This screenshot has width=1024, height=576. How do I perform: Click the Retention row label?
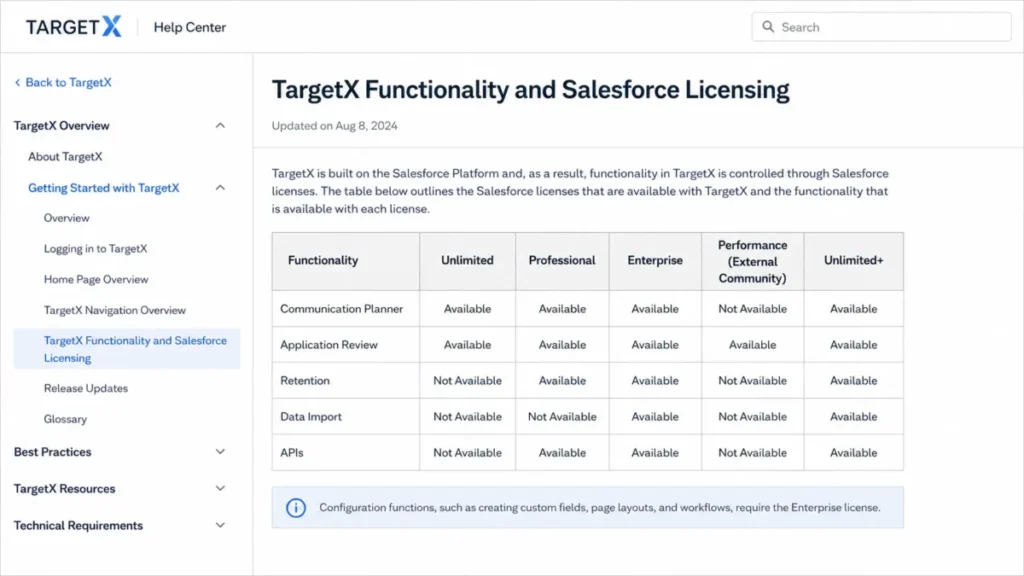tap(305, 381)
